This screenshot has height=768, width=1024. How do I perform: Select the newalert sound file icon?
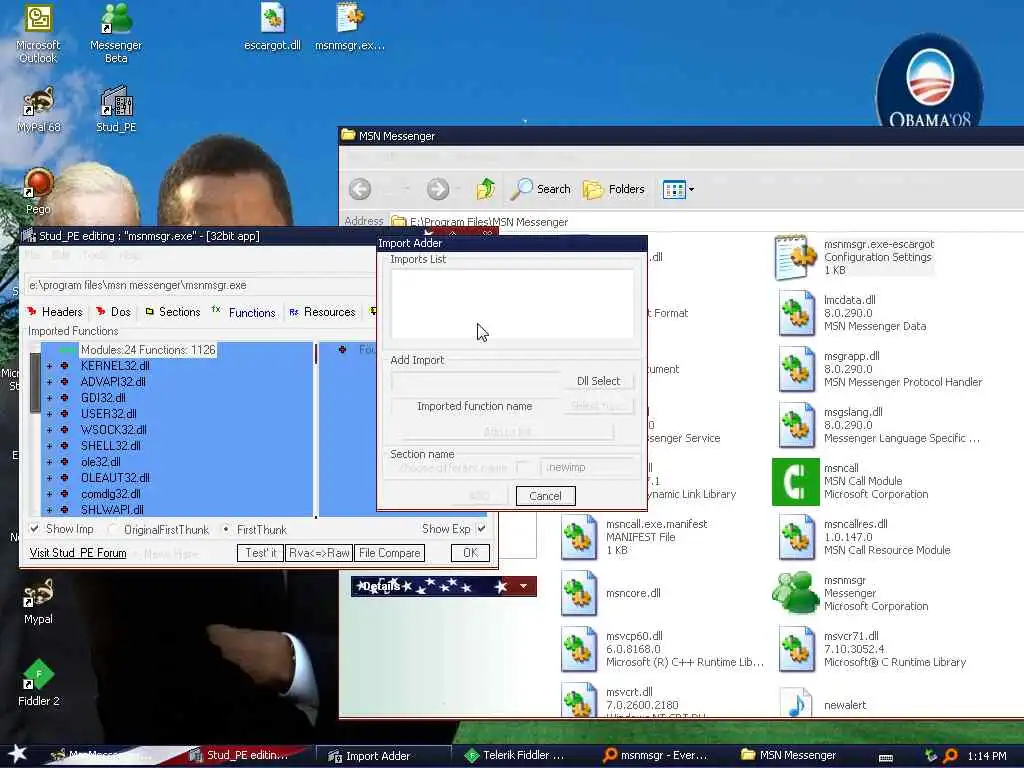795,703
